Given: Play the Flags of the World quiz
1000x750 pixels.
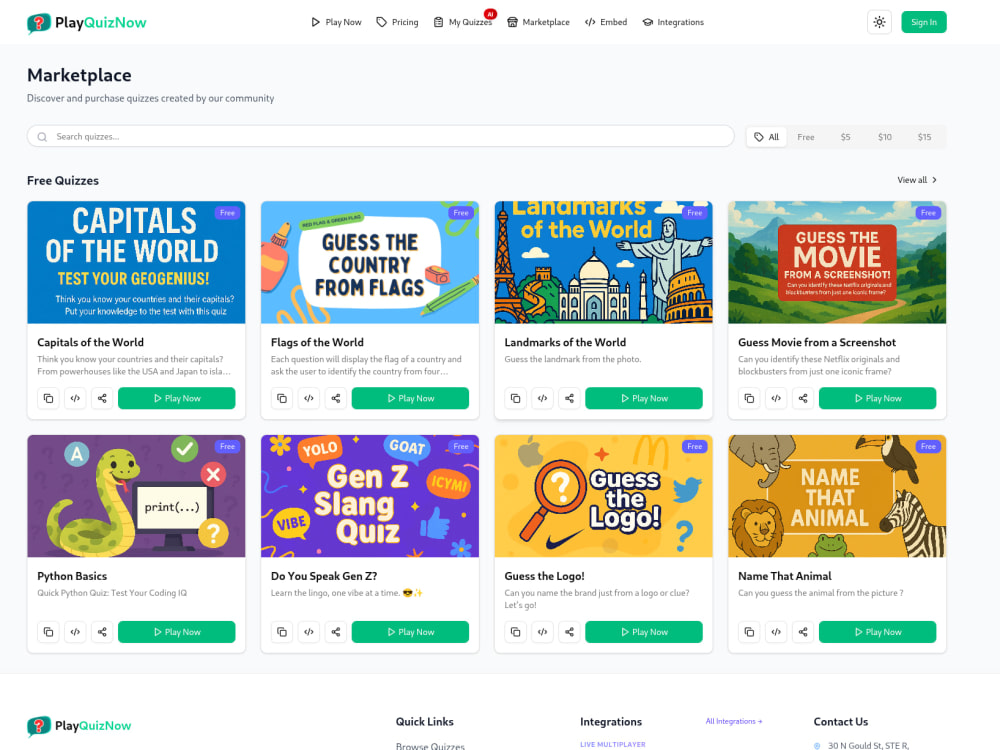Looking at the screenshot, I should 410,399.
